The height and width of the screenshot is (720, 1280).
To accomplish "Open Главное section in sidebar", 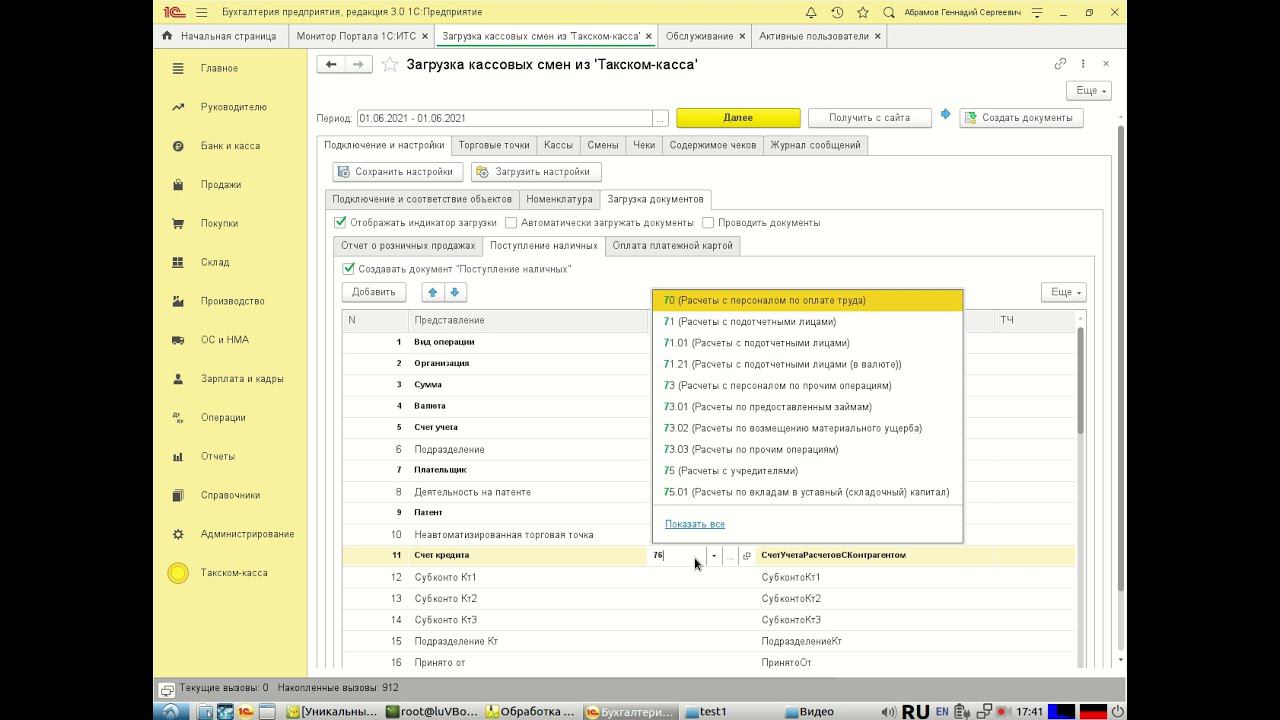I will point(219,68).
